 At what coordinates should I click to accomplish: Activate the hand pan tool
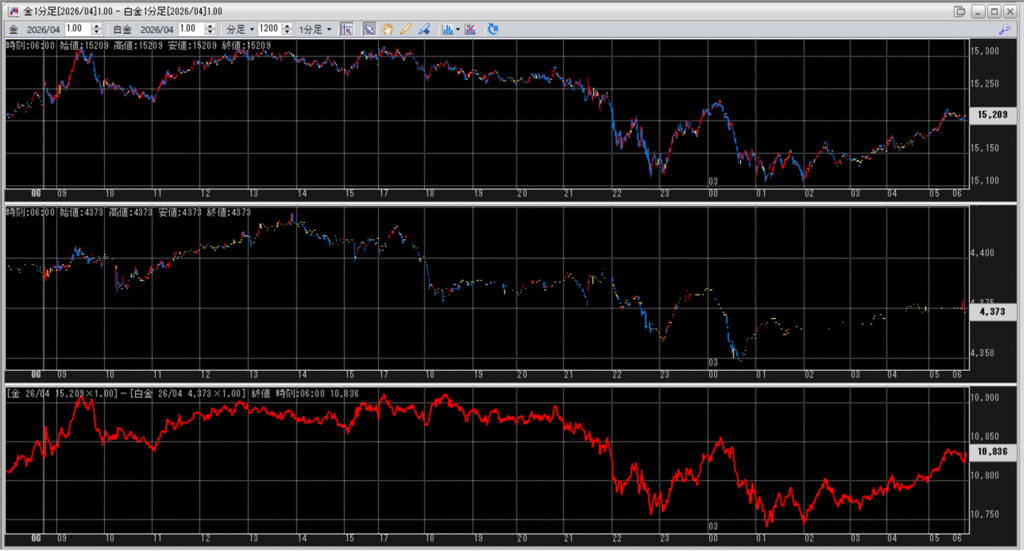[387, 29]
